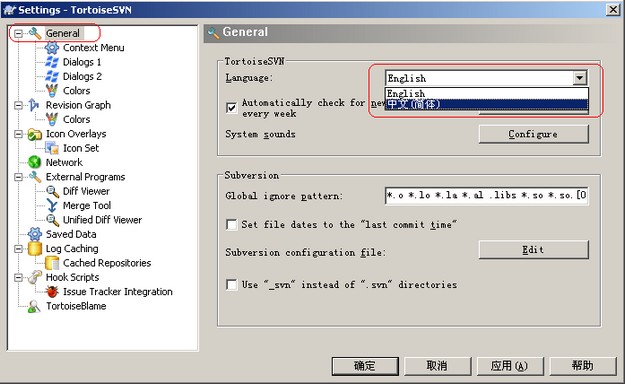Select the Dialogs 1 tree label

[x=82, y=62]
